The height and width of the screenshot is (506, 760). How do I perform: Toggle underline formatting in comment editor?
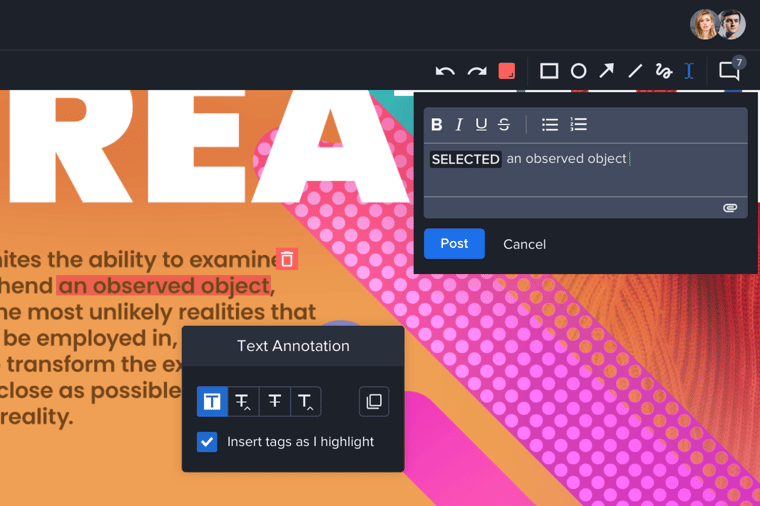point(481,125)
